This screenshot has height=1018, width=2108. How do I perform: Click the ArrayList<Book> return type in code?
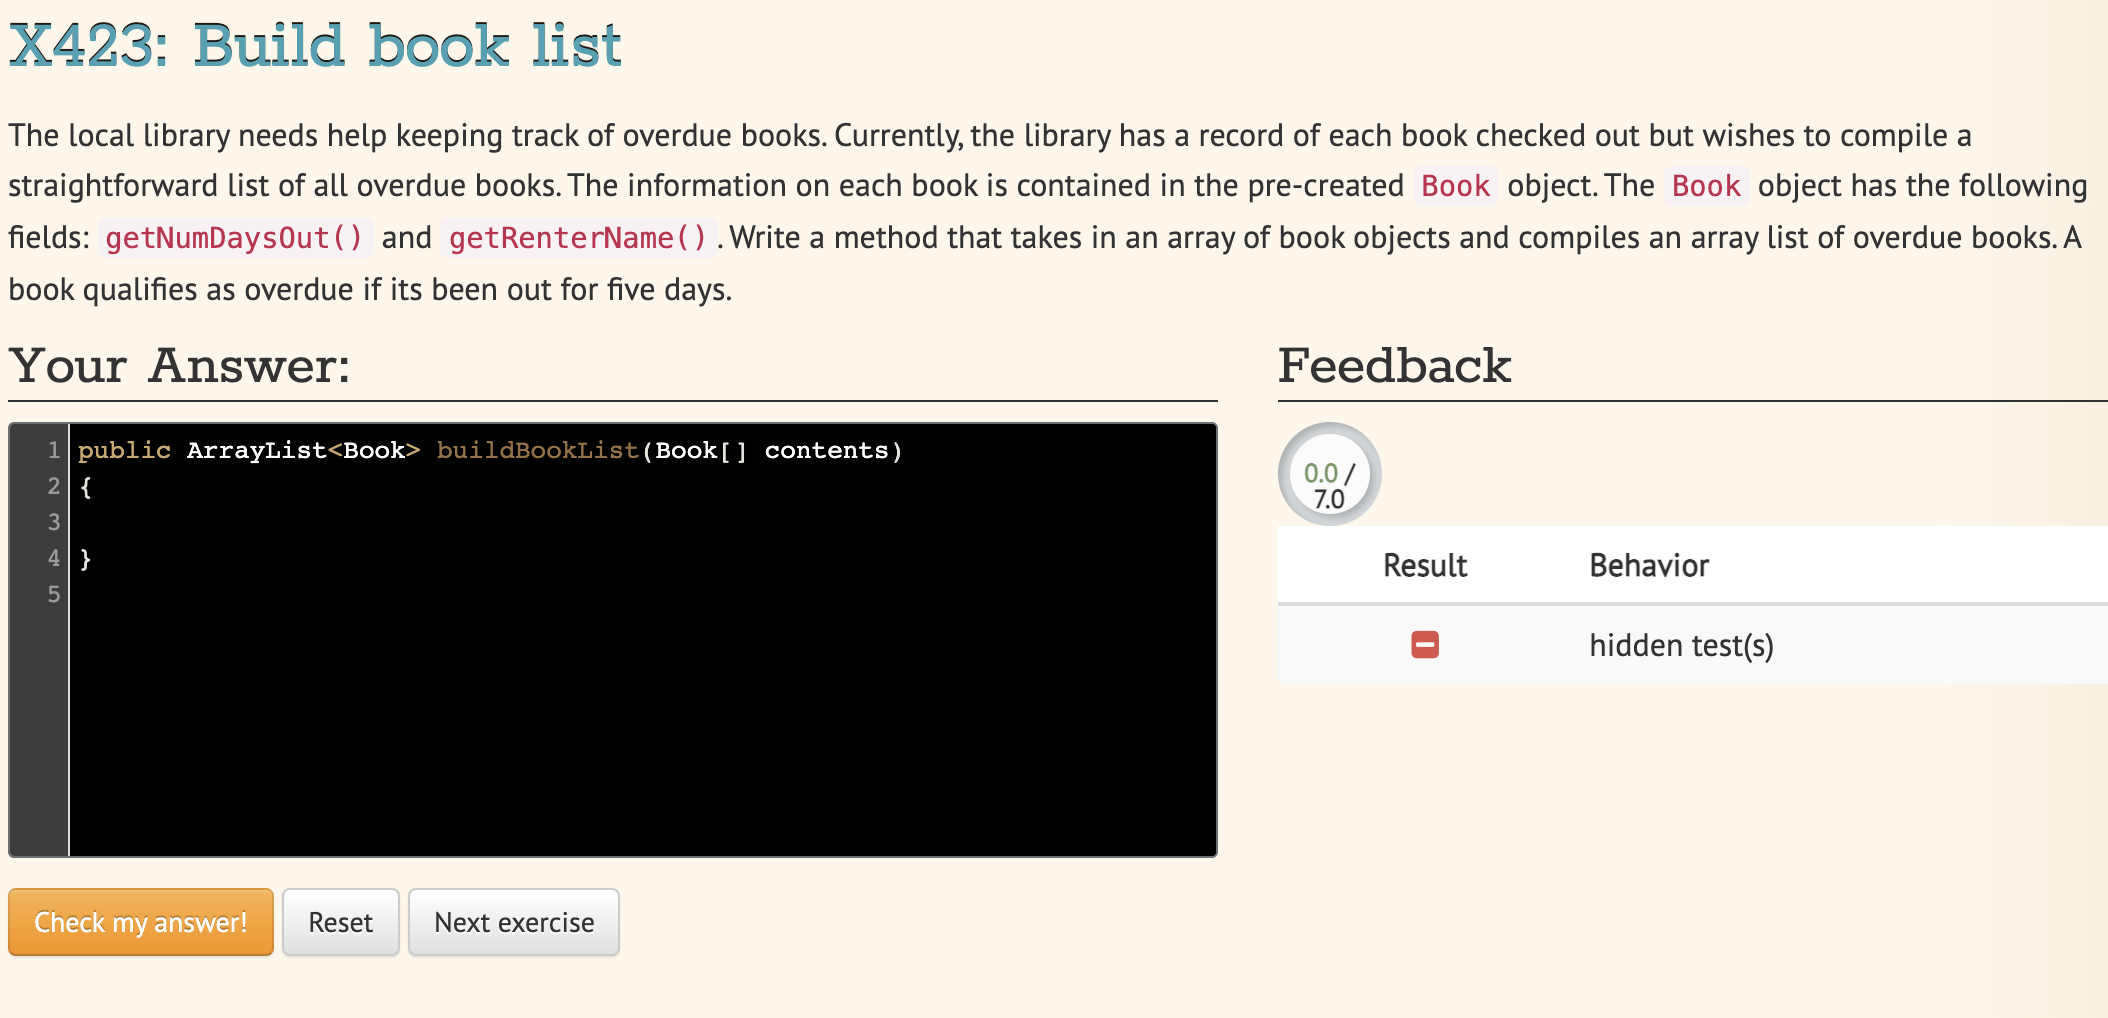pos(301,450)
